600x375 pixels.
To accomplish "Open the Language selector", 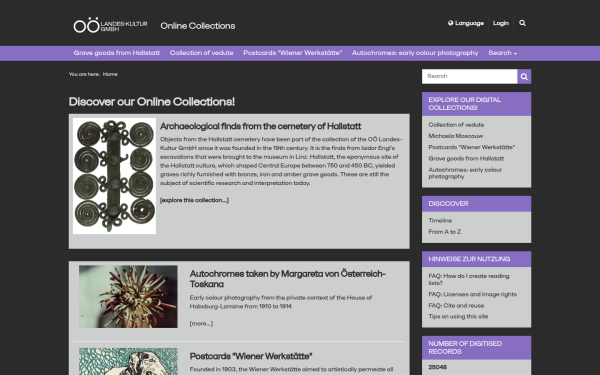I will (x=466, y=23).
